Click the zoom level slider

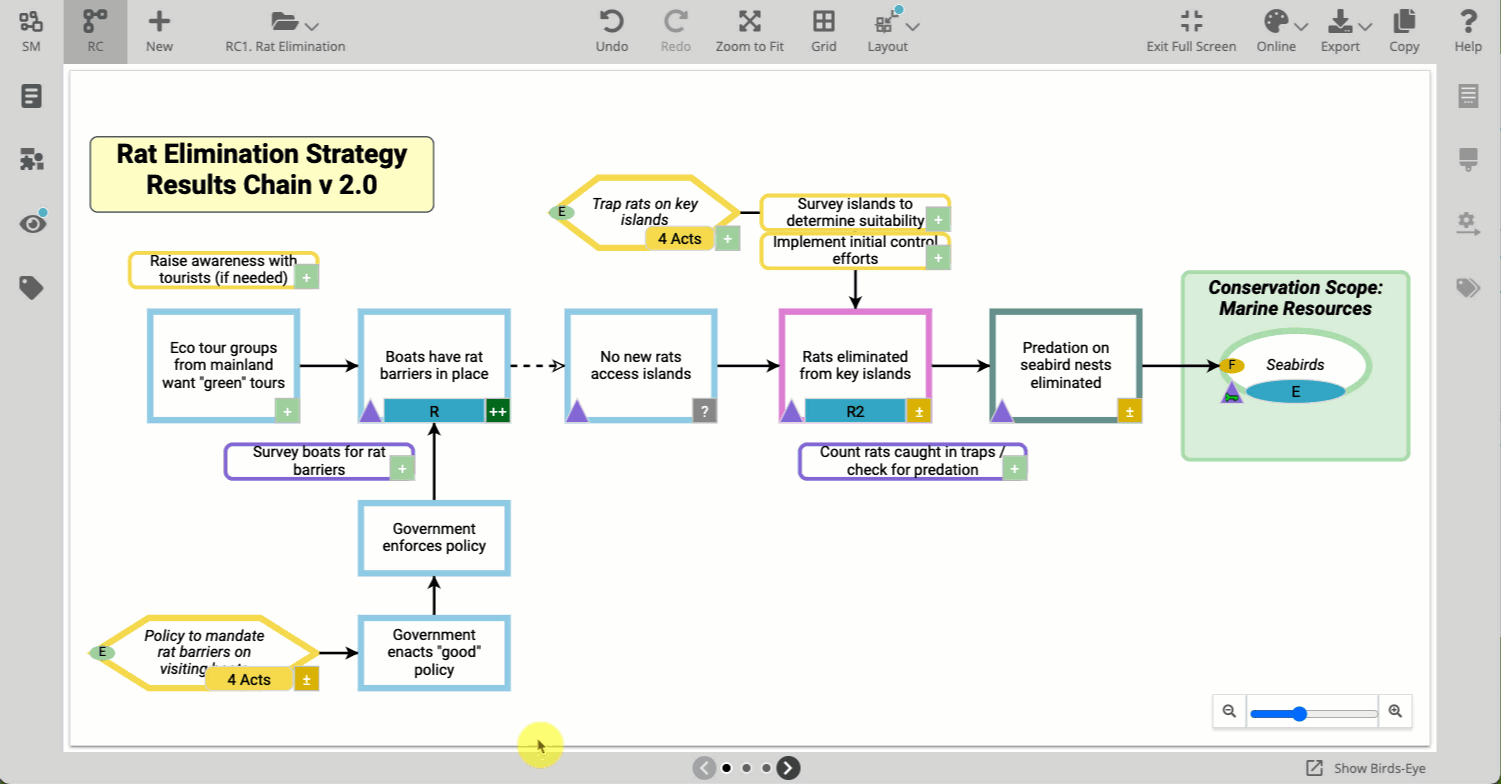click(1313, 713)
